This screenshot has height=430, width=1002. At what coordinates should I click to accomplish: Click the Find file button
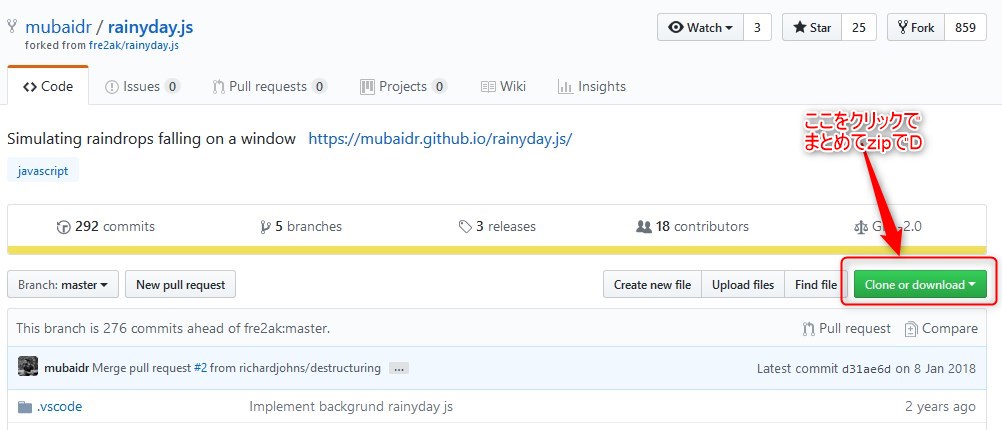[816, 284]
